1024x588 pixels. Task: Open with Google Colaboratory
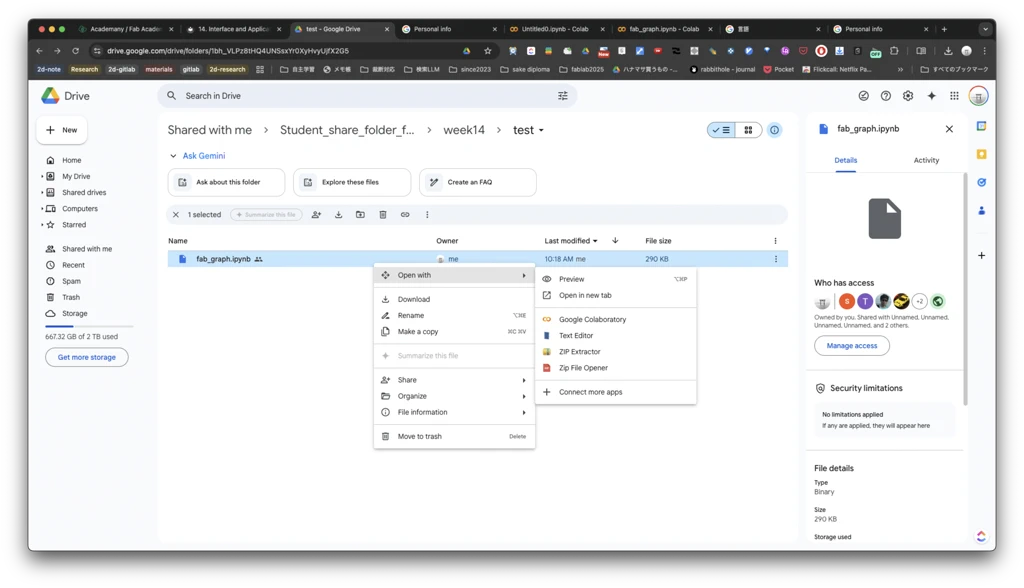(x=616, y=319)
